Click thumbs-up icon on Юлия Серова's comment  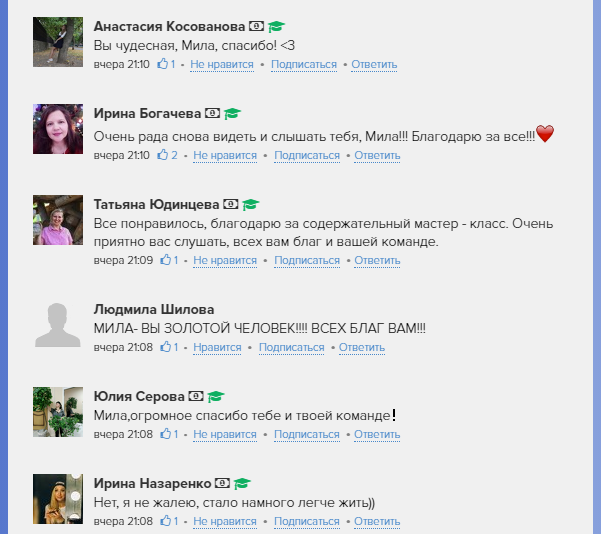[166, 434]
